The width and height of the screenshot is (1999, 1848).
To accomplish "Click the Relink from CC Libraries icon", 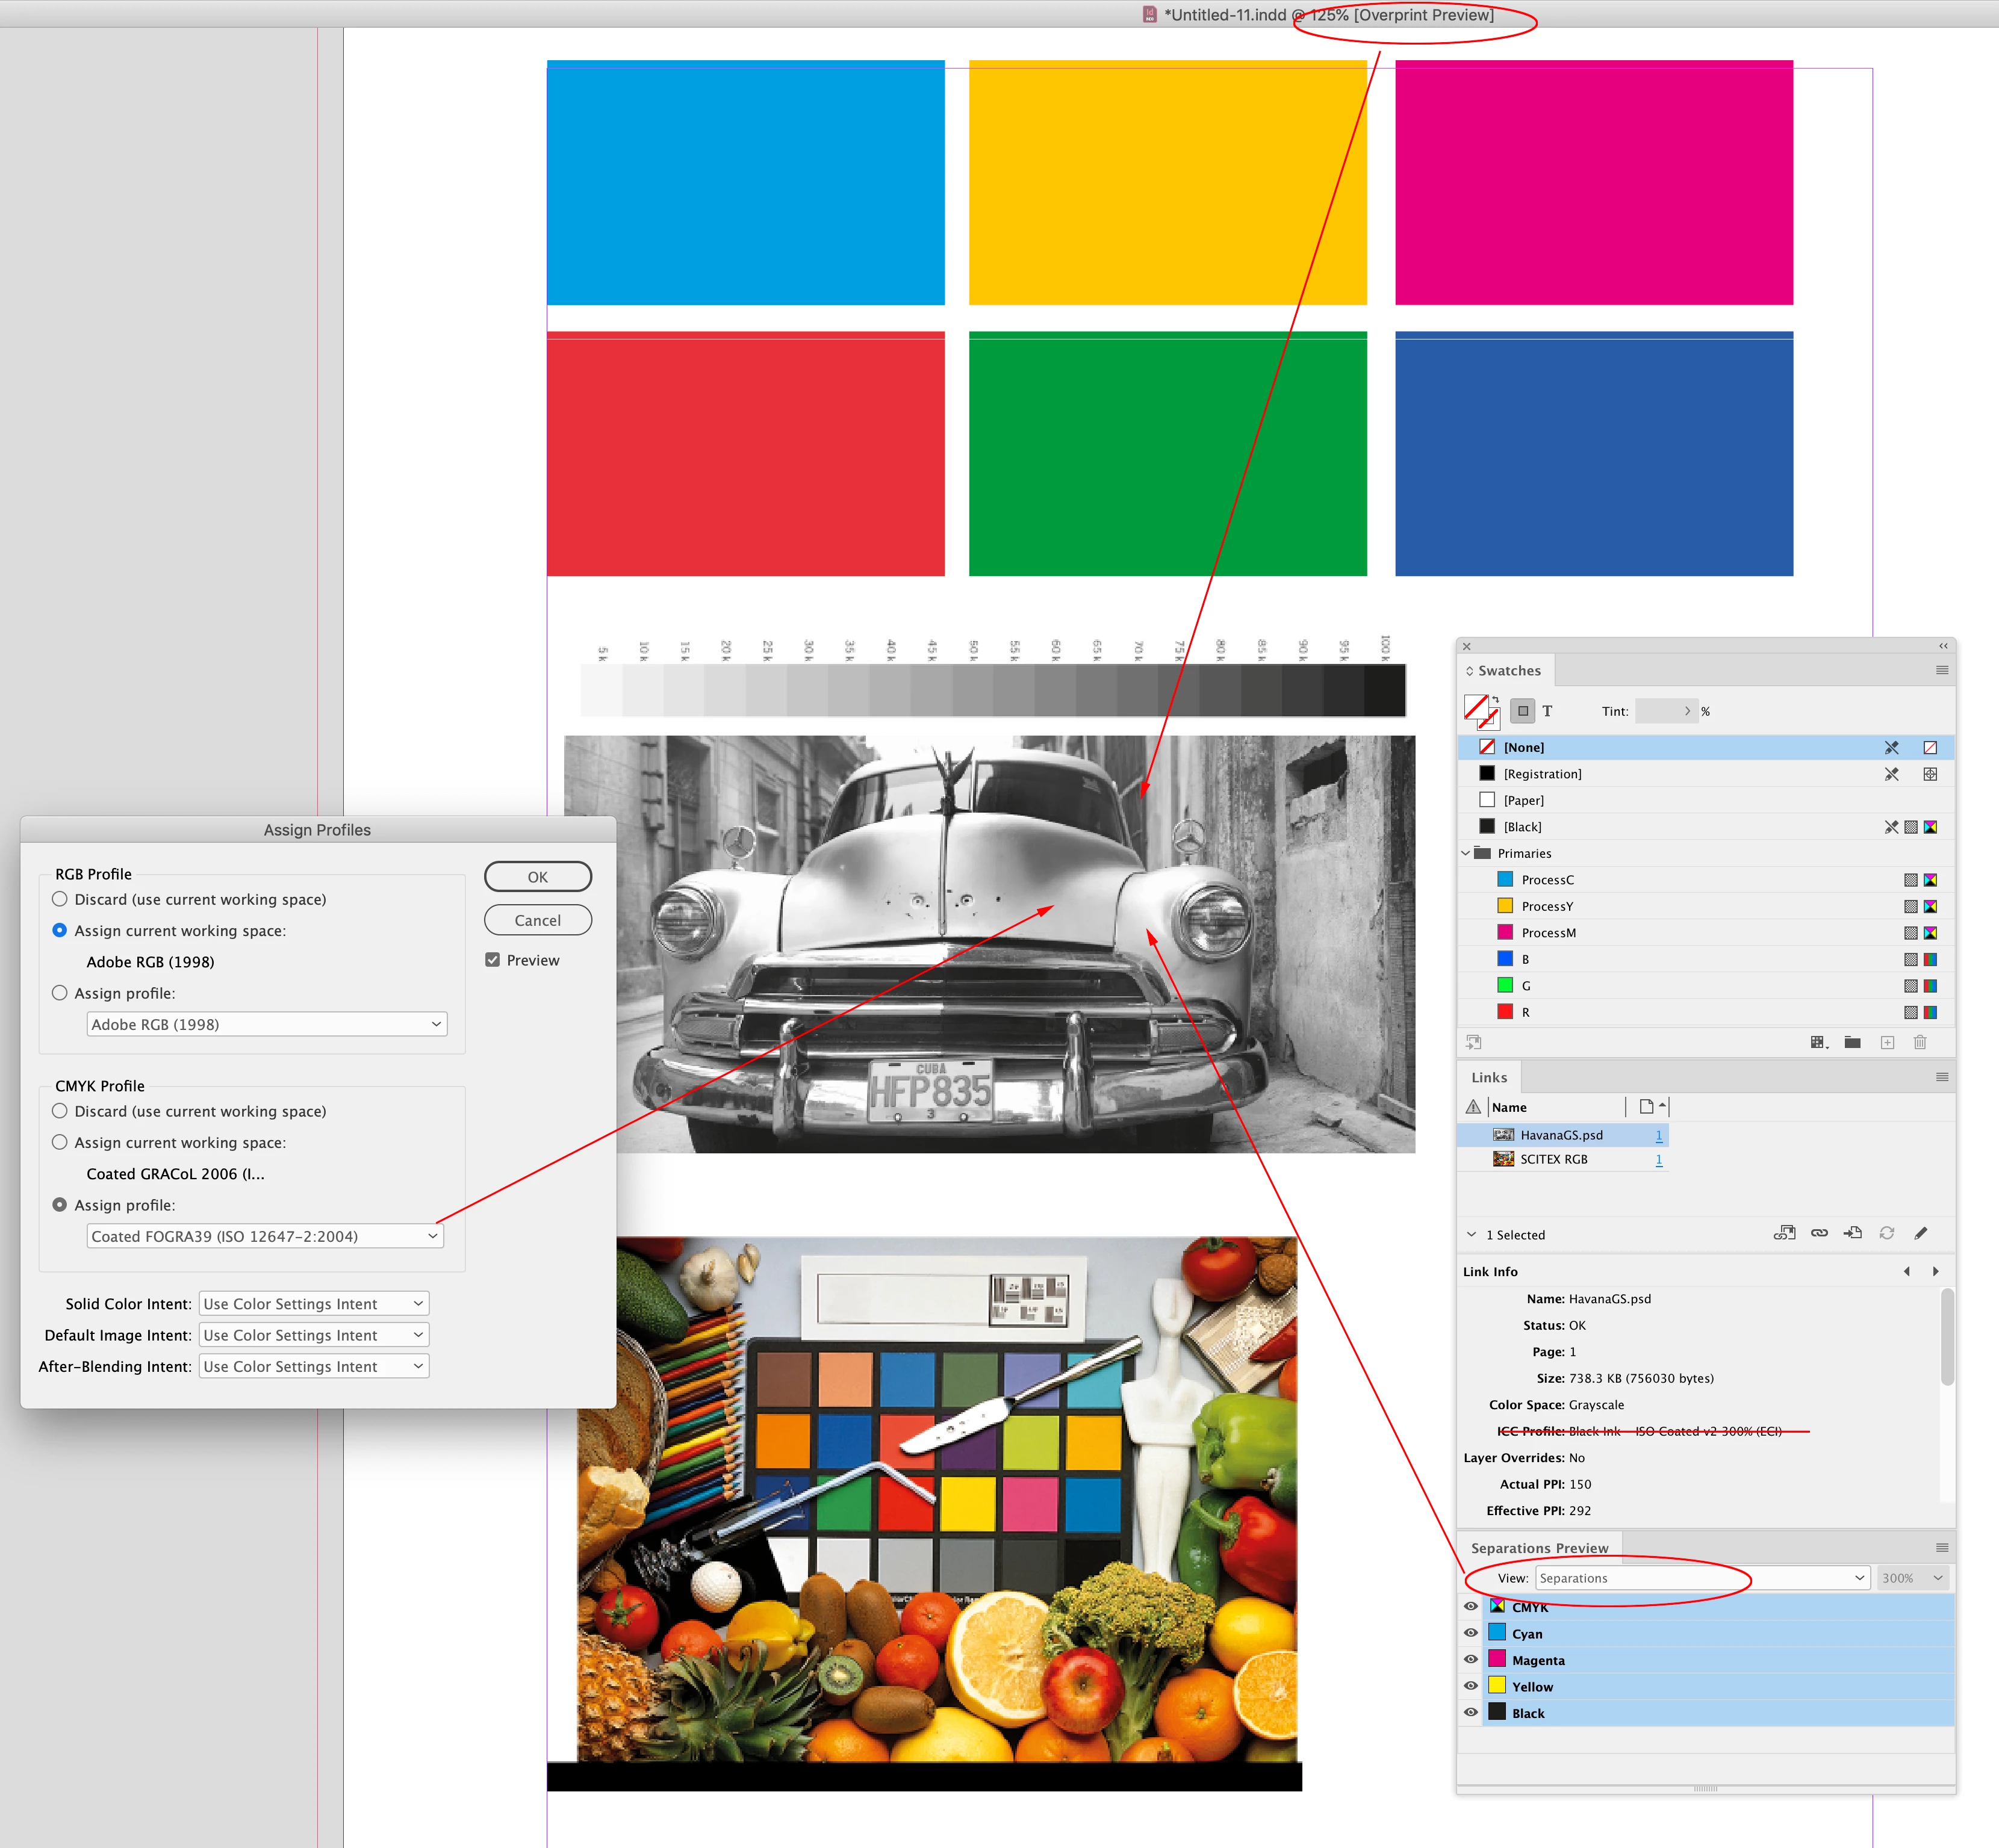I will pyautogui.click(x=1784, y=1233).
